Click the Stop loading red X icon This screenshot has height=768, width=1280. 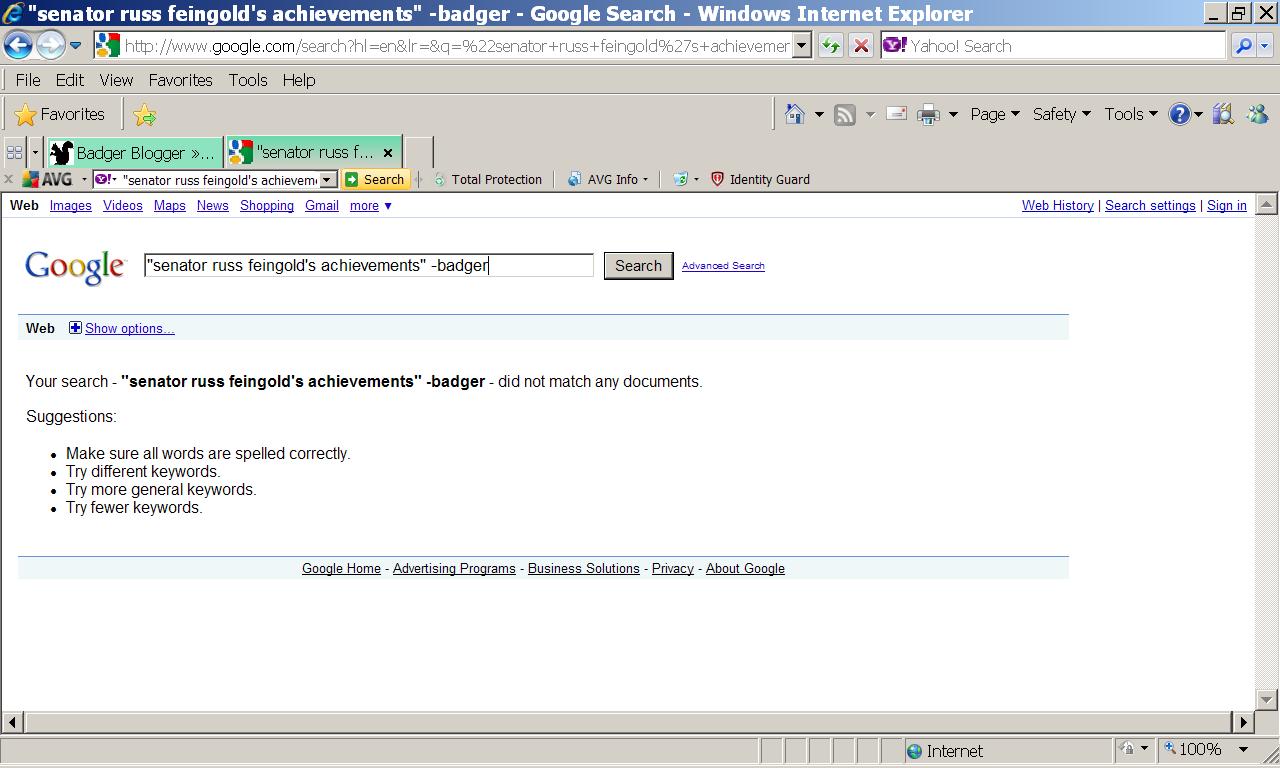pos(860,46)
